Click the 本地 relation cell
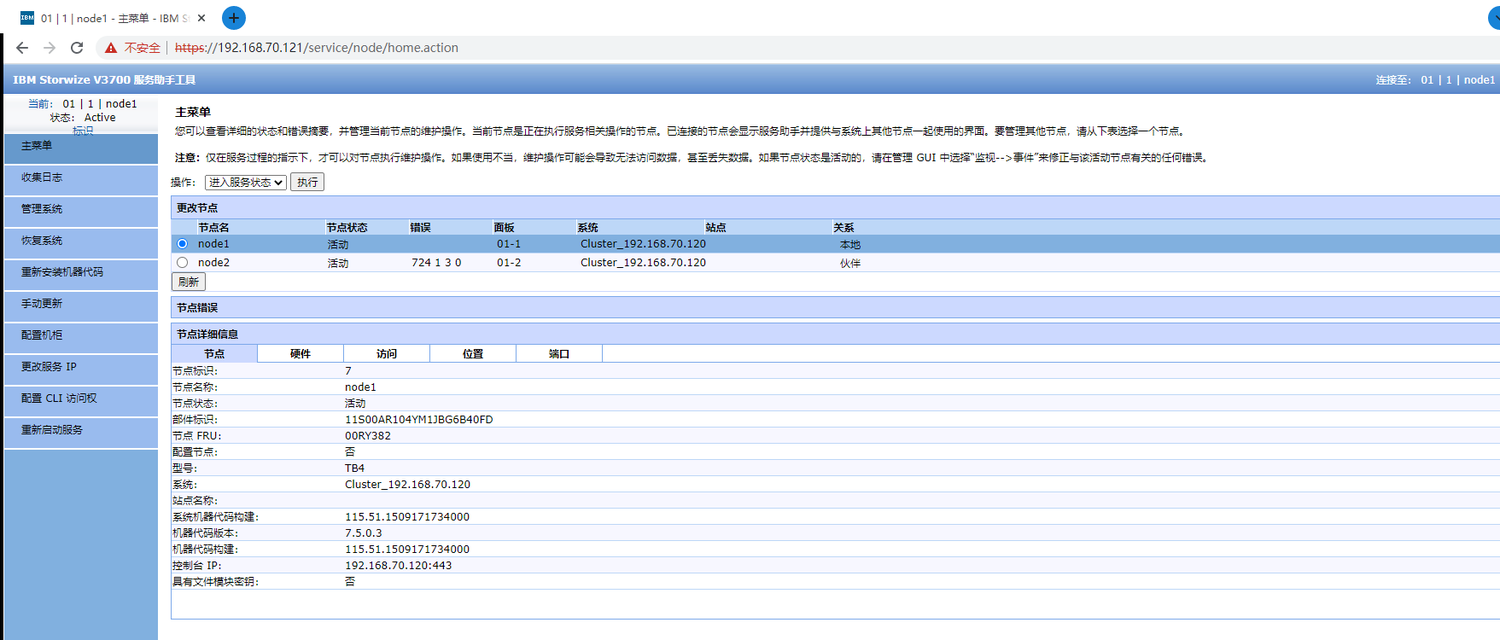This screenshot has height=640, width=1500. tap(850, 244)
